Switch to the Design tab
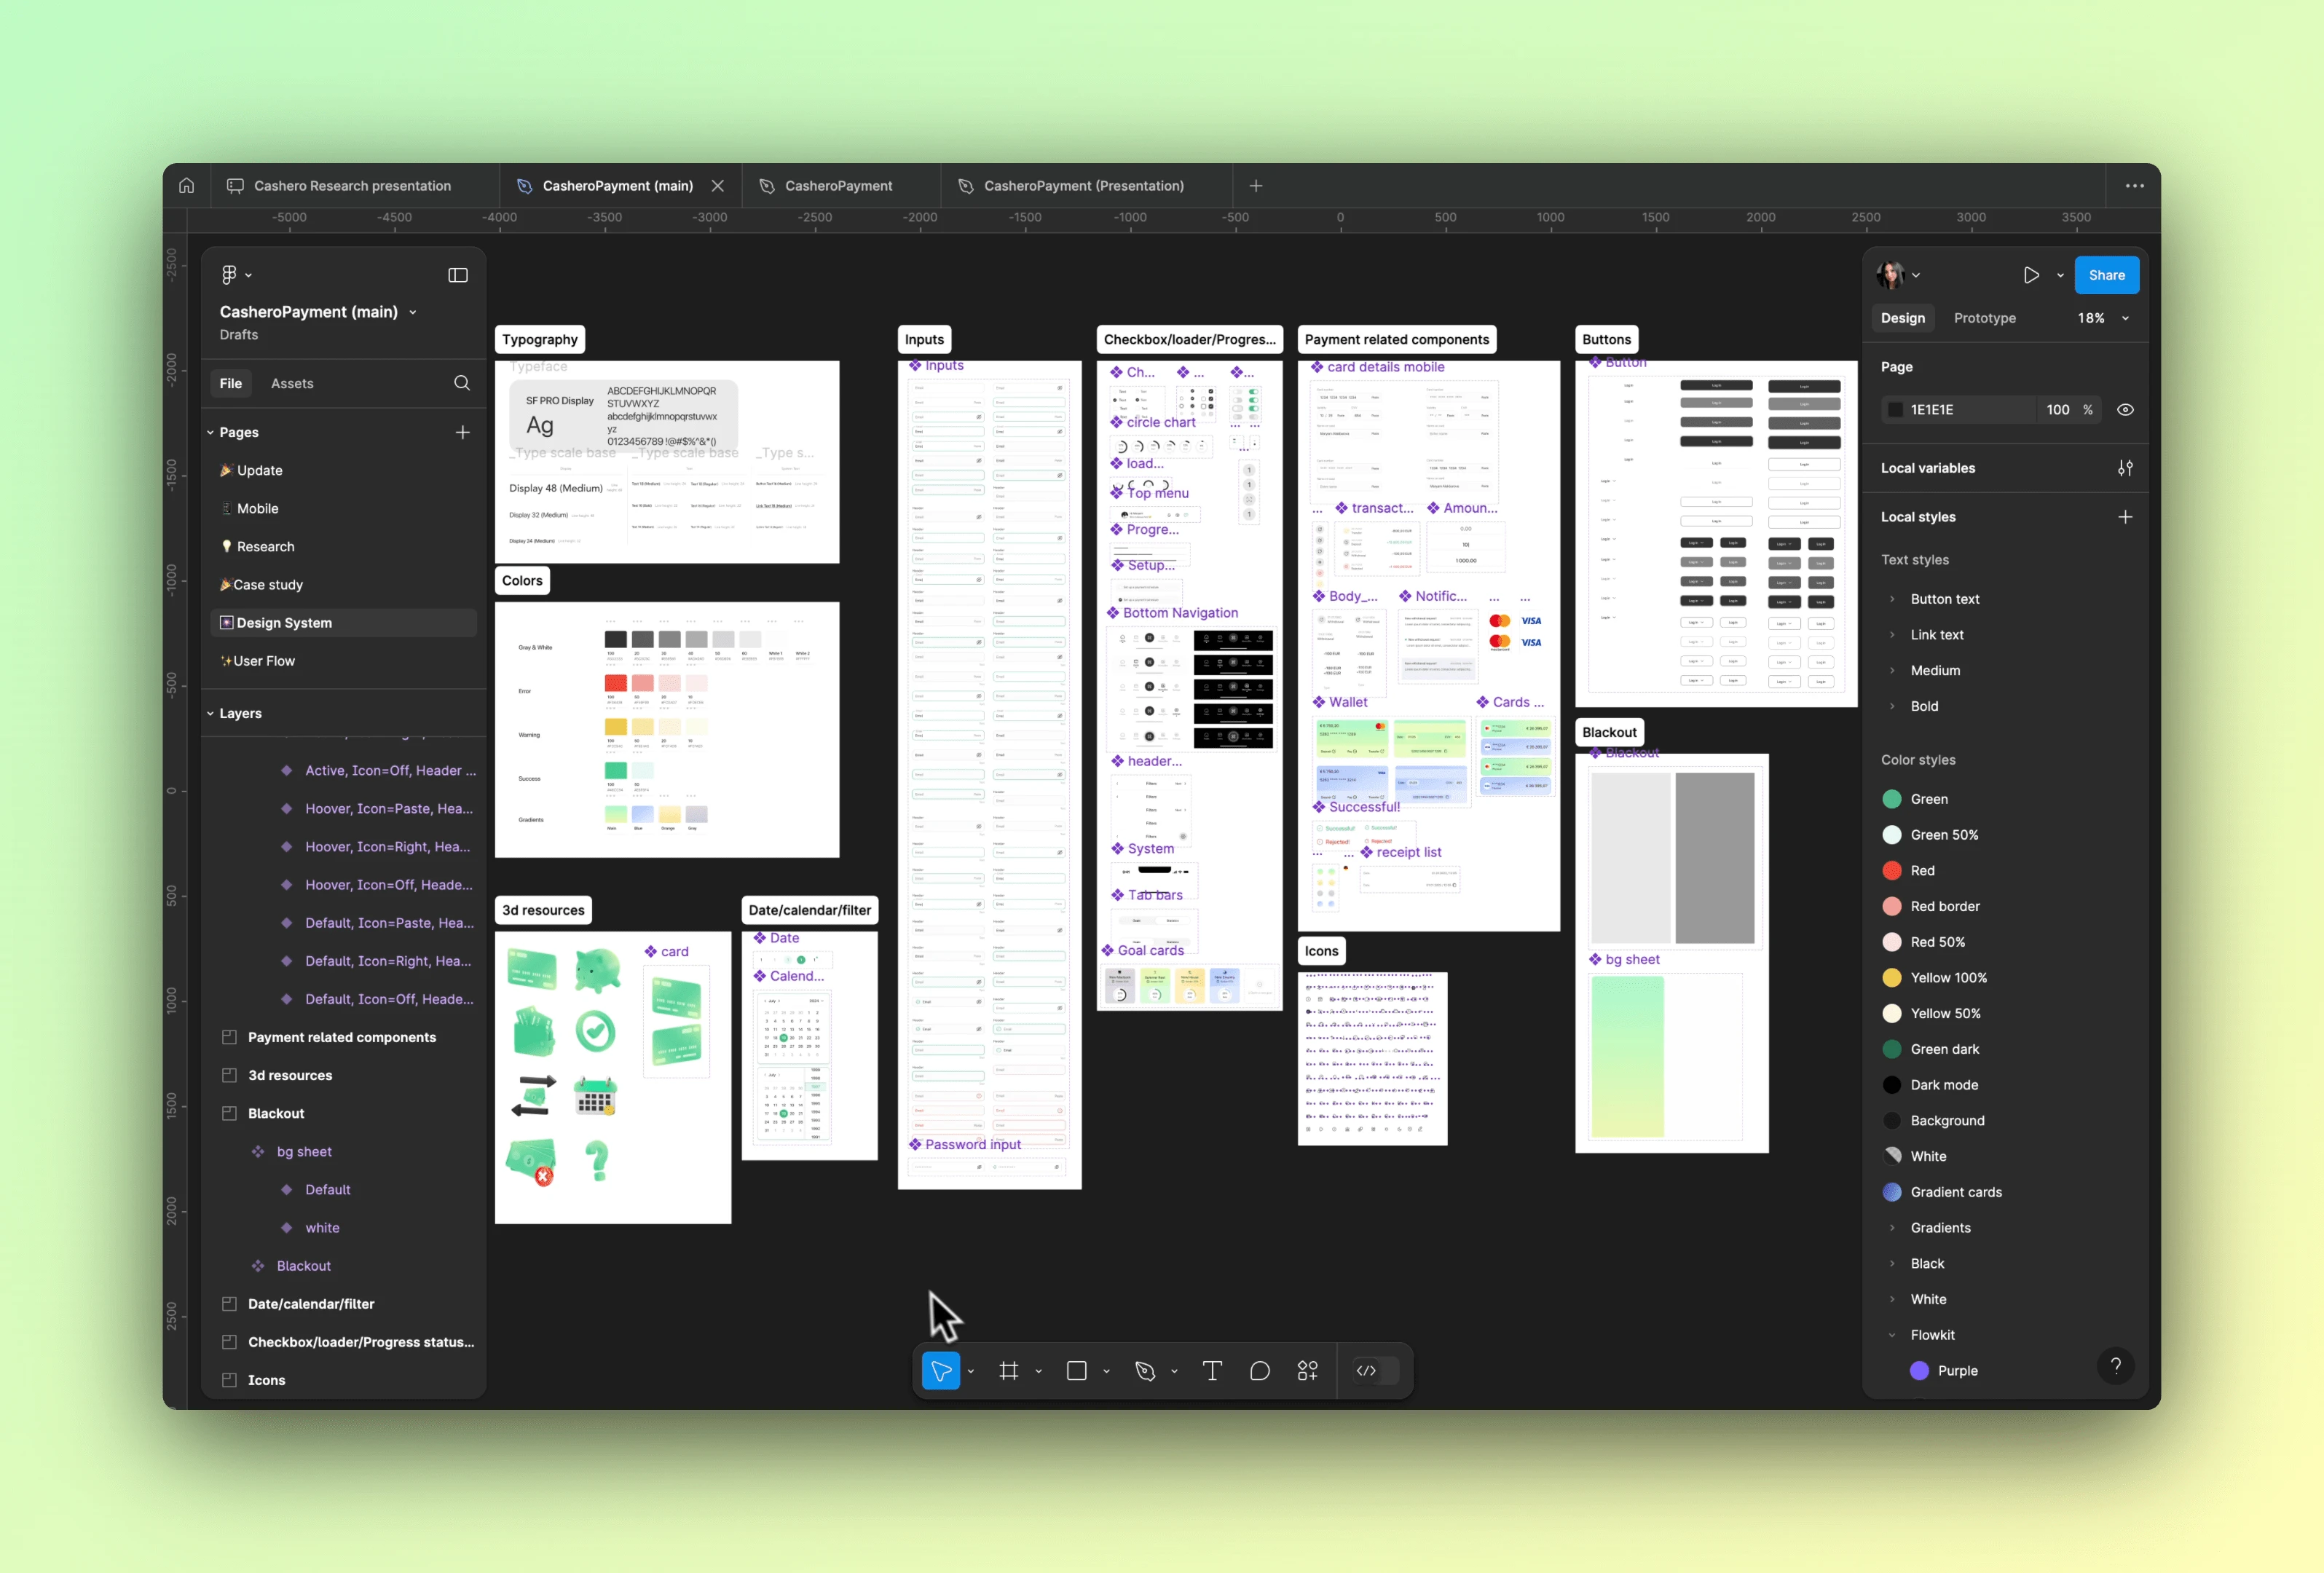Image resolution: width=2324 pixels, height=1573 pixels. [x=1903, y=318]
